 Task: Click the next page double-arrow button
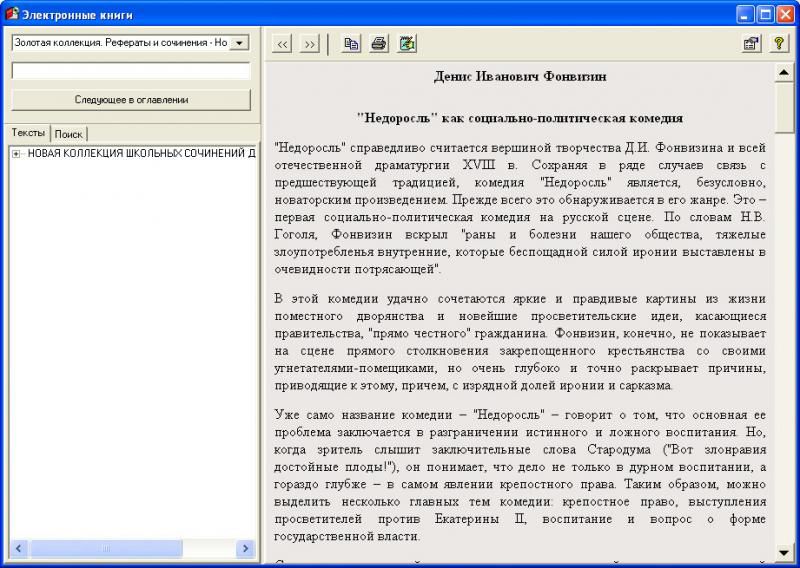point(309,44)
